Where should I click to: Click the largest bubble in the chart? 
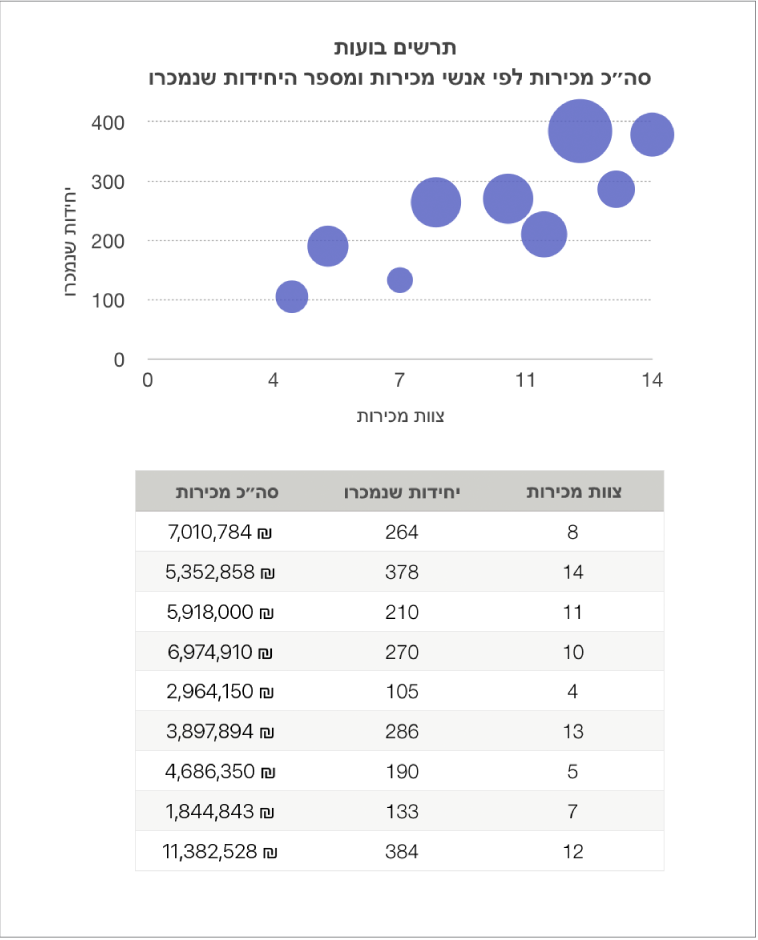pyautogui.click(x=580, y=130)
